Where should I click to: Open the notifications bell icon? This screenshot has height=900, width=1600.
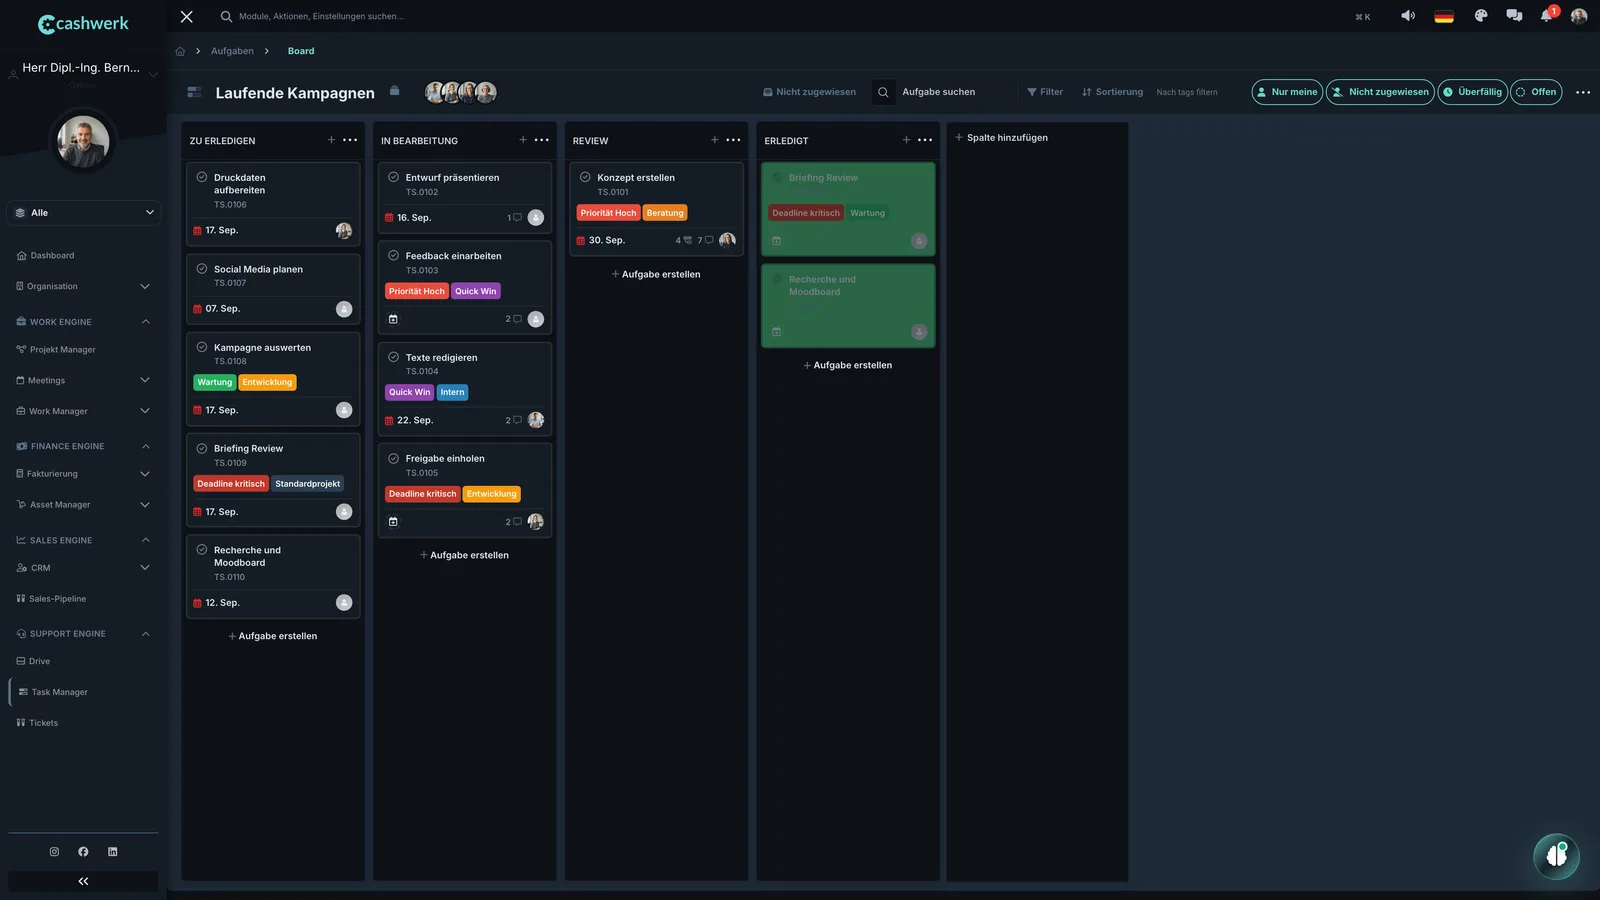click(x=1547, y=16)
